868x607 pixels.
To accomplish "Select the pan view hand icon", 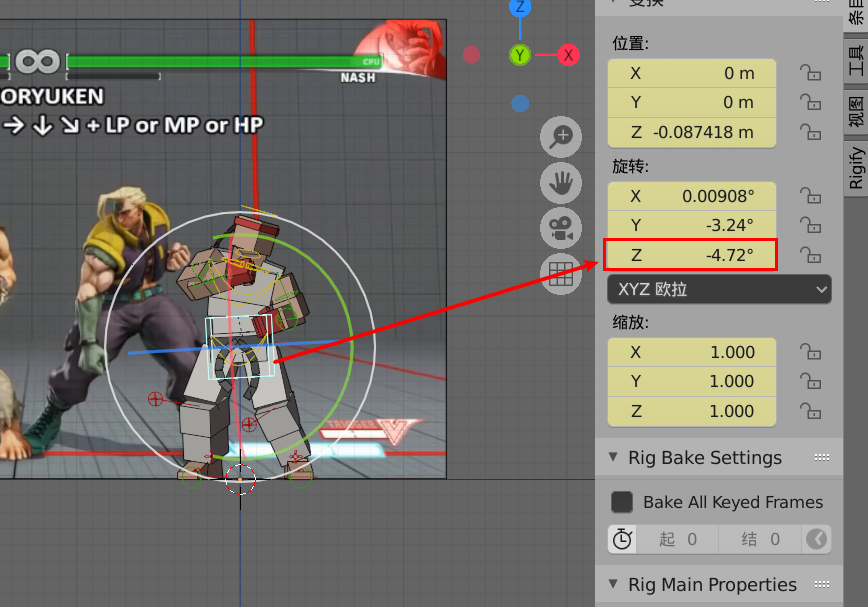I will point(561,183).
